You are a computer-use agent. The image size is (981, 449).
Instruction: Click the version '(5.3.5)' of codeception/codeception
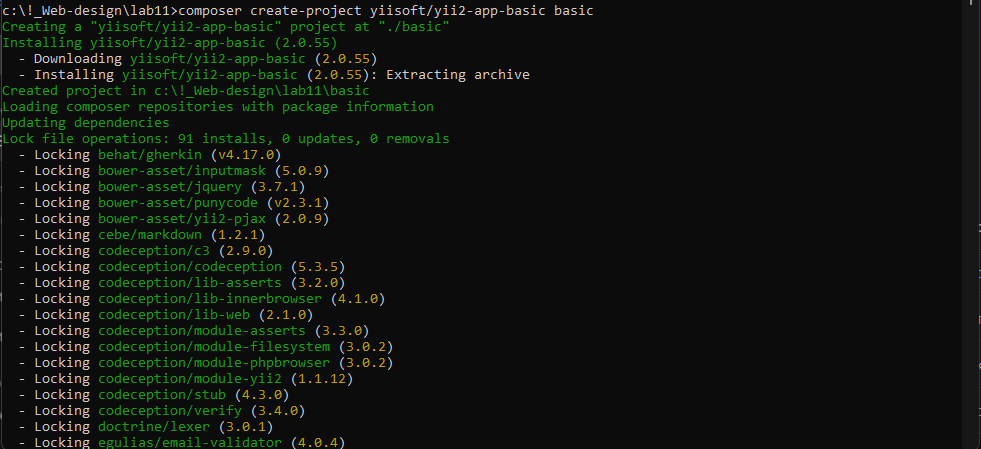[x=318, y=267]
